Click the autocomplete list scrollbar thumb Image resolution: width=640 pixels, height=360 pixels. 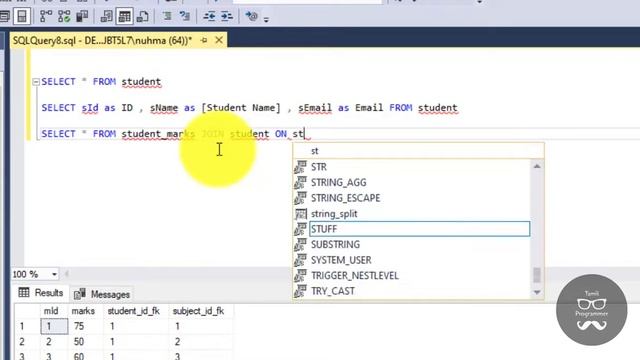coord(537,275)
